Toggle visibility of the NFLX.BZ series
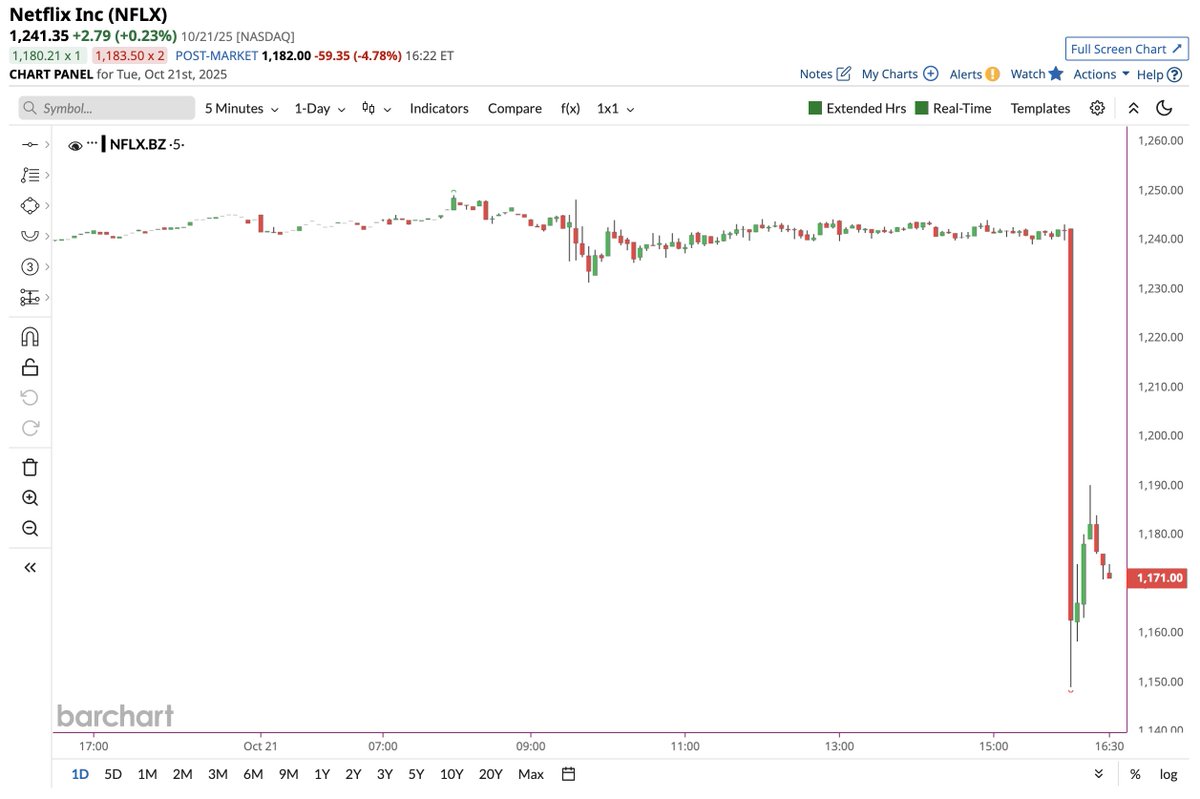 click(75, 146)
